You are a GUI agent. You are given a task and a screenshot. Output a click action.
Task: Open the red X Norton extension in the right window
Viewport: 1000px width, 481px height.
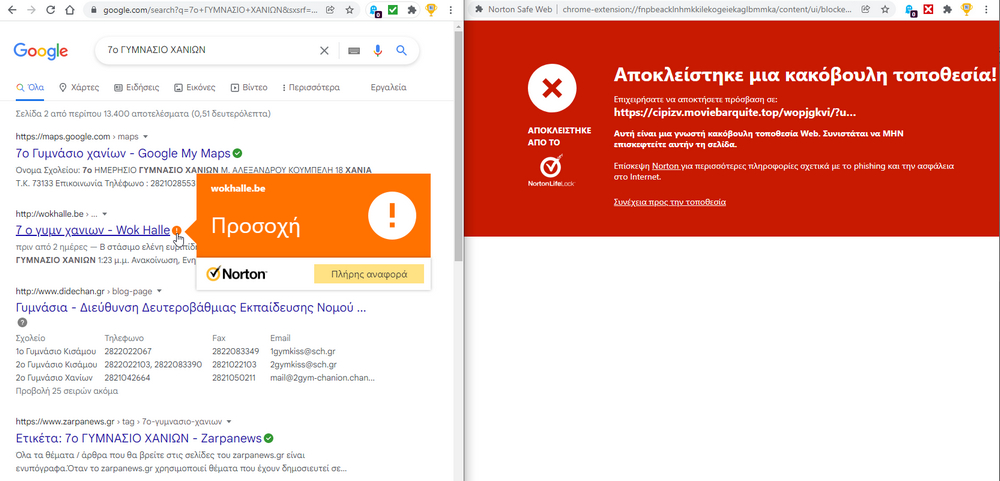[x=929, y=10]
